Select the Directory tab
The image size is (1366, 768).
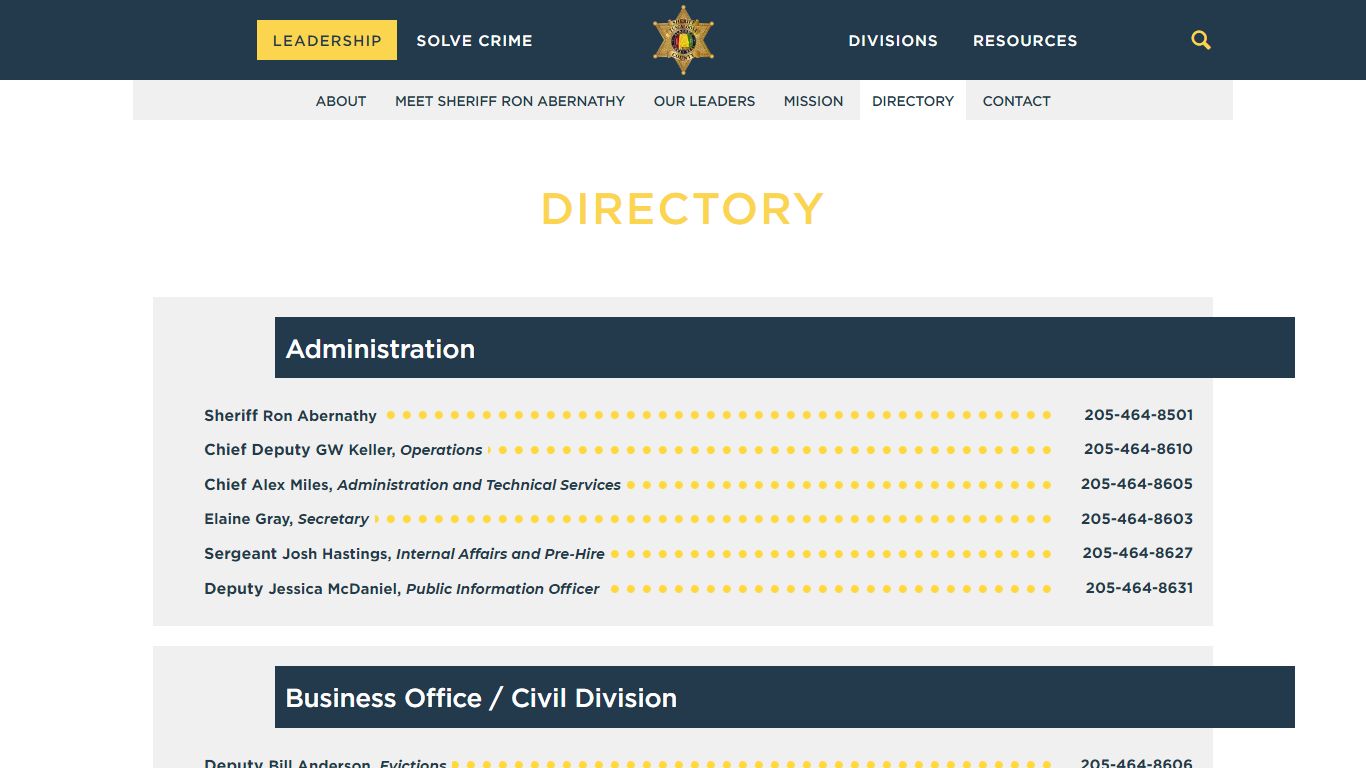[913, 101]
